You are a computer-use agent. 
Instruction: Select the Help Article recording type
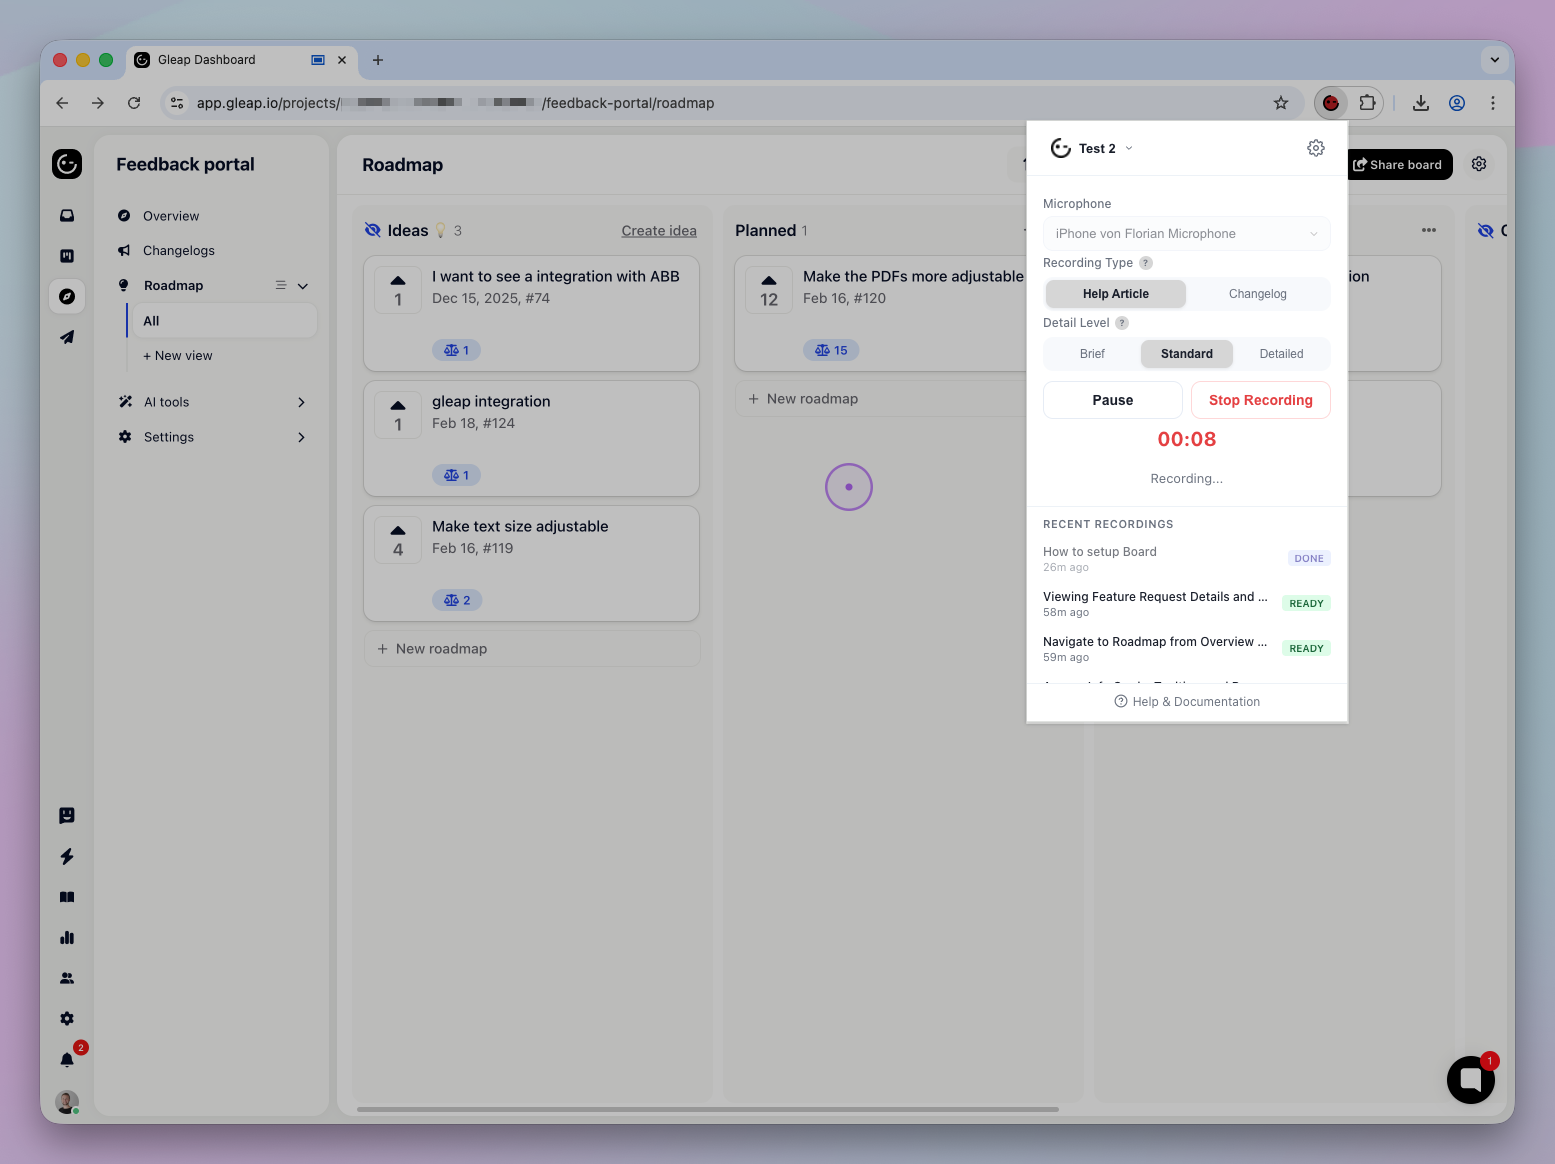point(1116,294)
